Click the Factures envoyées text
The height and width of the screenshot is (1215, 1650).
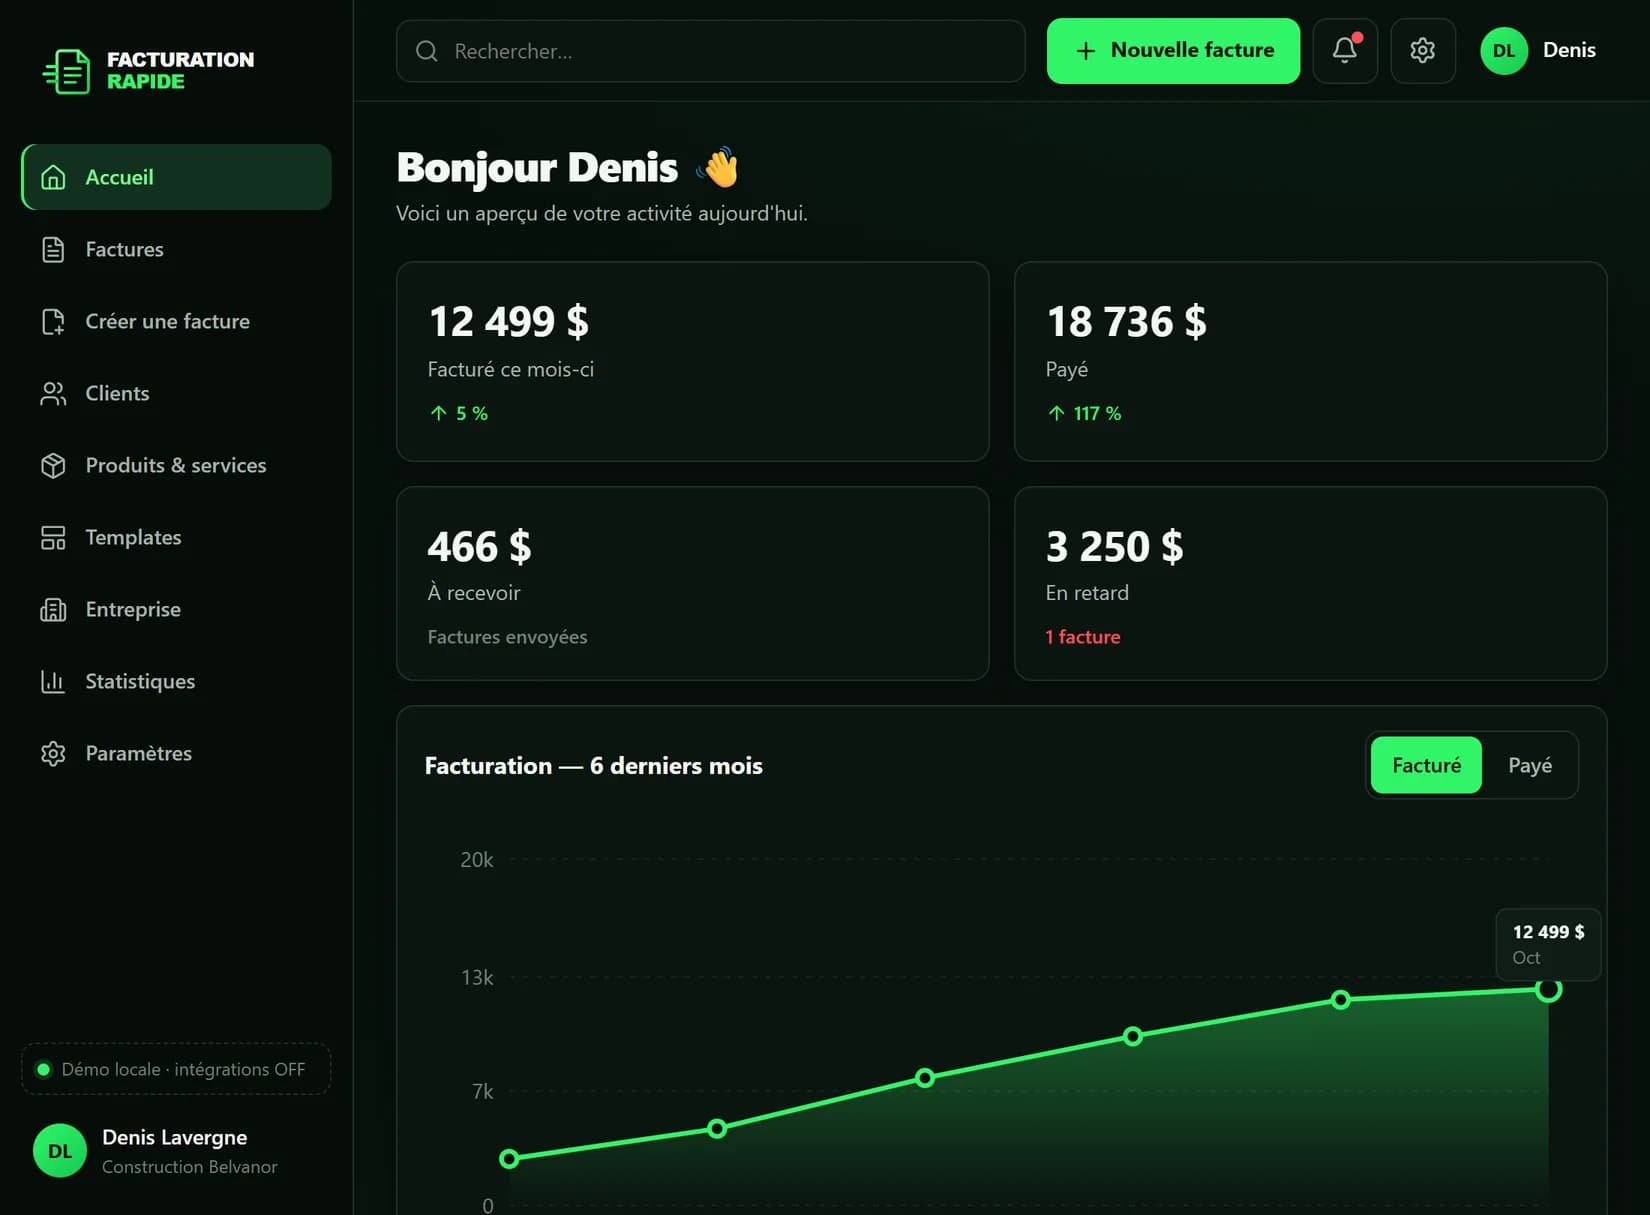coord(507,637)
